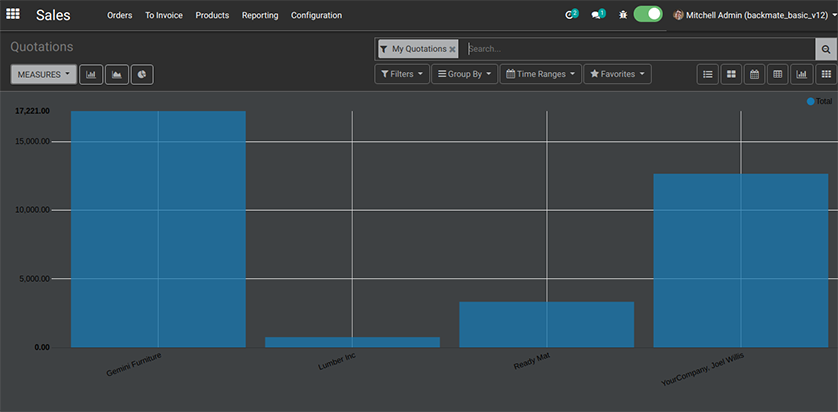
Task: Open the Mitchell Admin user menu
Action: point(755,15)
